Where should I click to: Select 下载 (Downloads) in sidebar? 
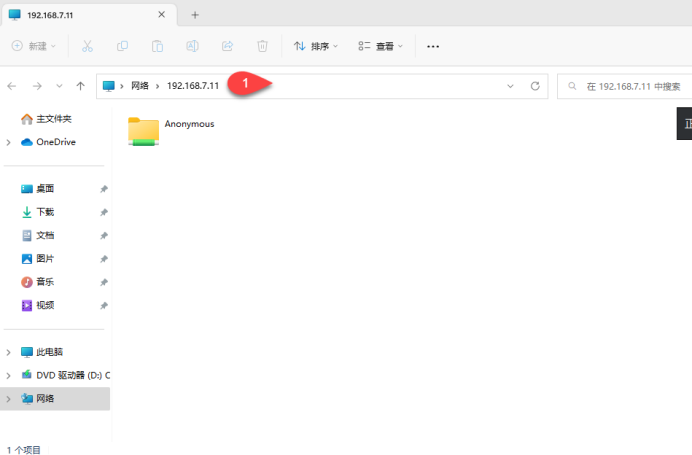pyautogui.click(x=45, y=212)
